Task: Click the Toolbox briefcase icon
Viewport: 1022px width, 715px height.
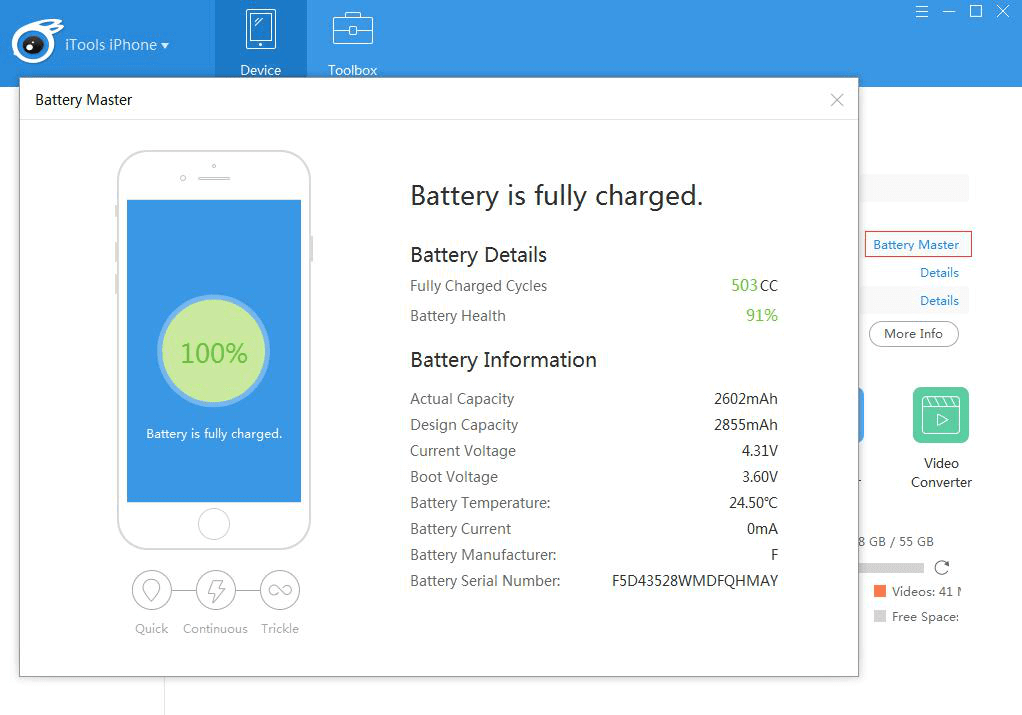Action: point(353,29)
